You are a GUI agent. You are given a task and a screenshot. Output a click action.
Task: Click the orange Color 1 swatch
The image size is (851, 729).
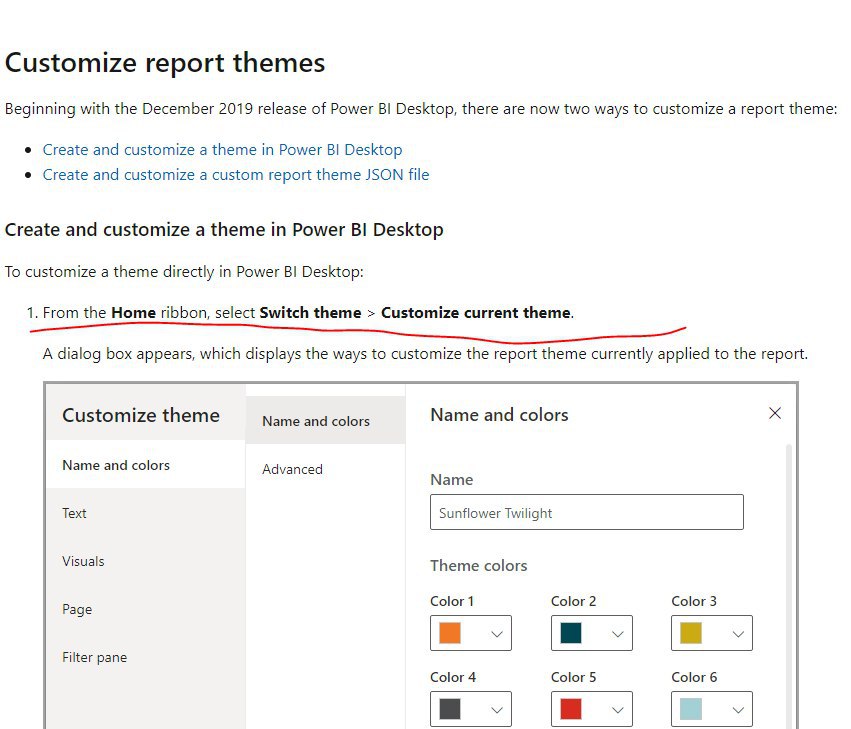pyautogui.click(x=450, y=633)
